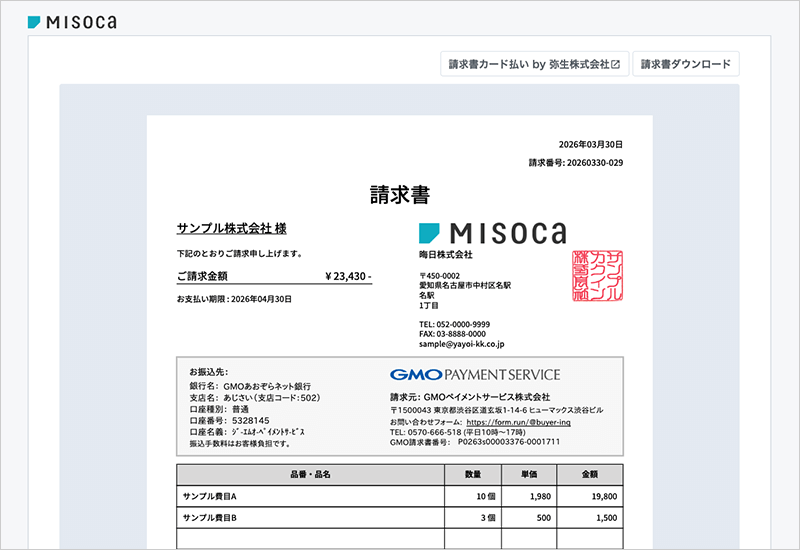Image resolution: width=800 pixels, height=550 pixels.
Task: Click the 金額 column header
Action: tap(589, 474)
